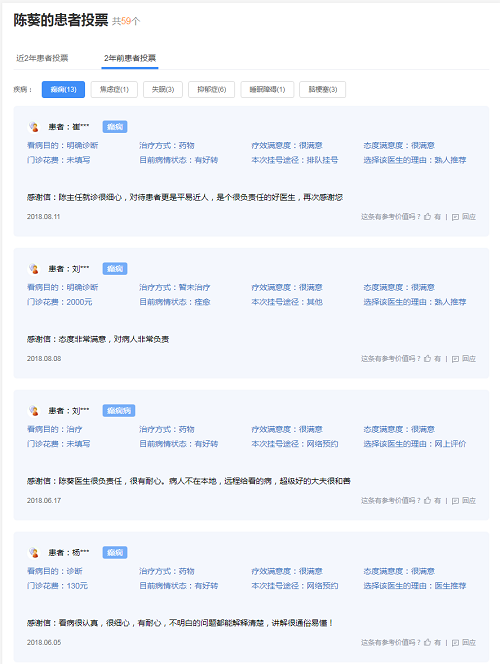The width and height of the screenshot is (500, 664).
Task: Click 目前病情状态：痊愈
Action: click(175, 302)
